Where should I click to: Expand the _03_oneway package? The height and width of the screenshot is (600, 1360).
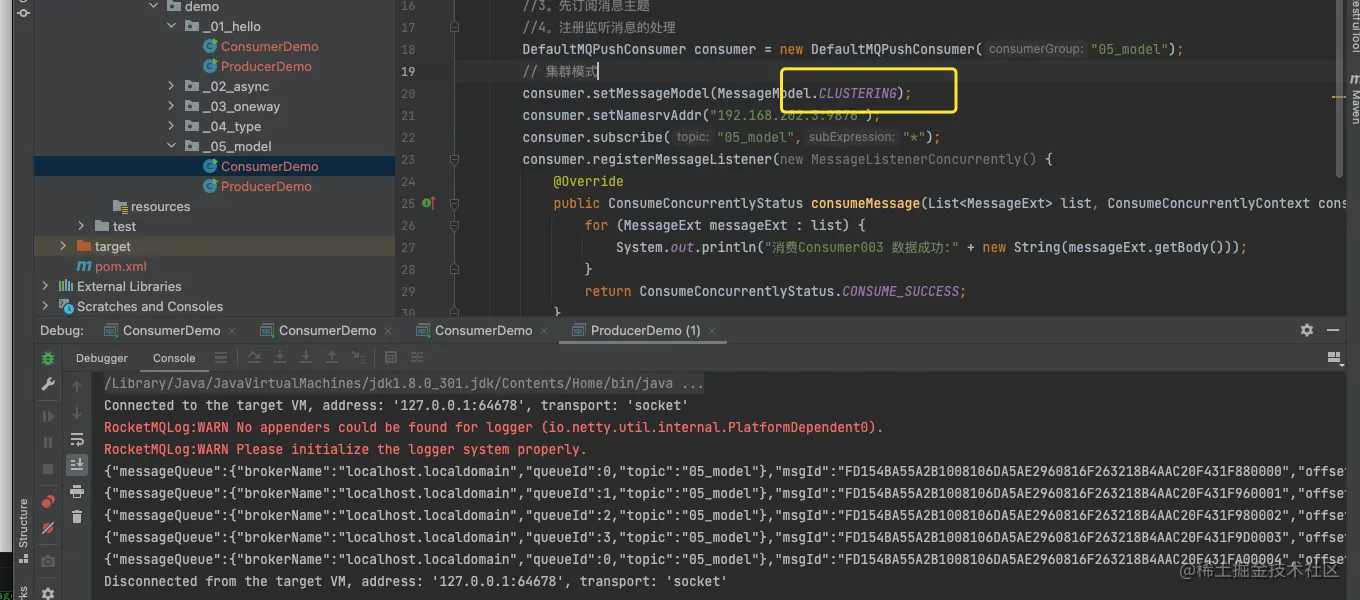(172, 107)
